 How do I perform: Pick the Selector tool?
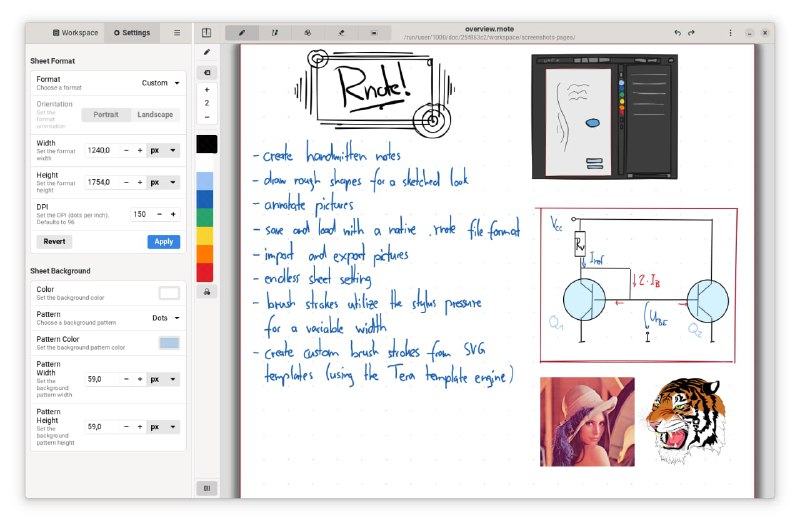pyautogui.click(x=374, y=33)
